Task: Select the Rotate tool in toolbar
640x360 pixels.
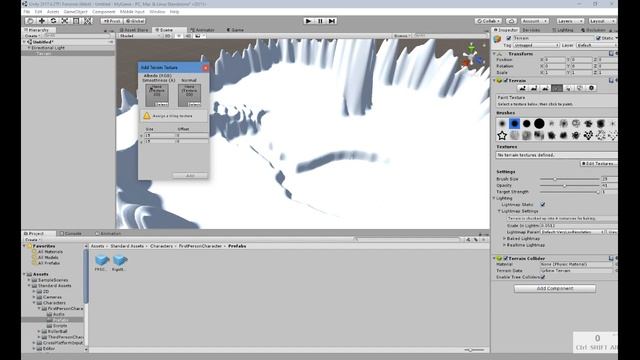Action: tap(53, 21)
